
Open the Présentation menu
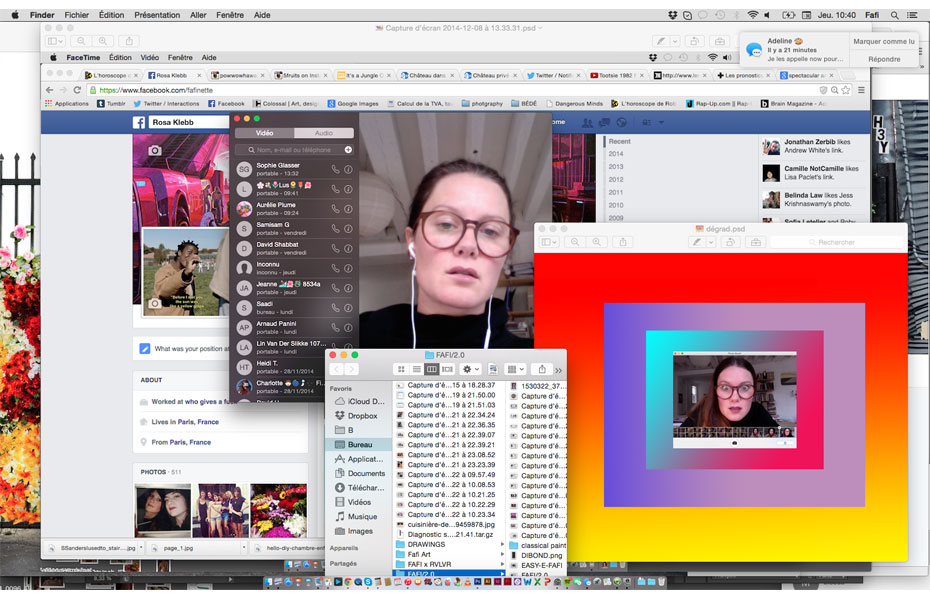[x=157, y=15]
